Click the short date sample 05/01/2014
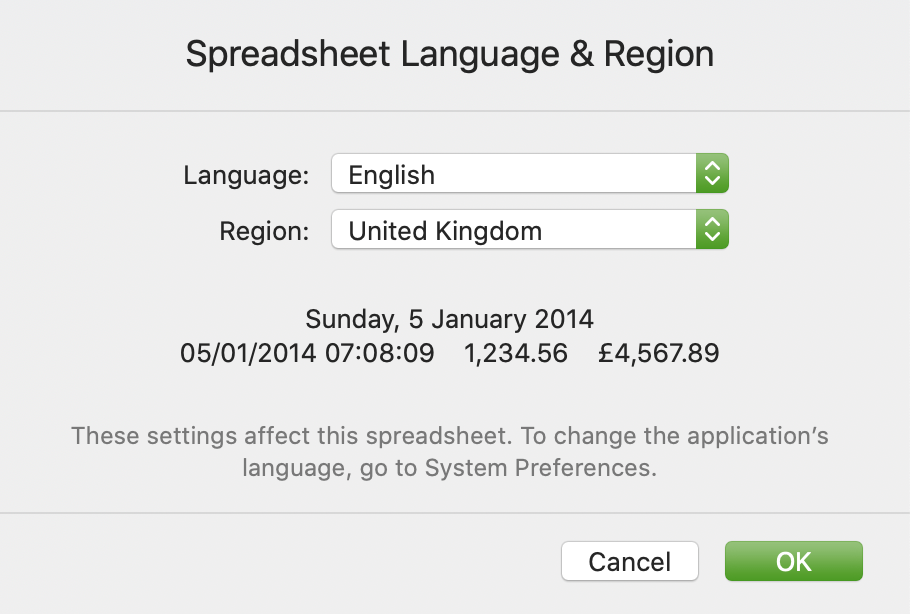 [249, 353]
